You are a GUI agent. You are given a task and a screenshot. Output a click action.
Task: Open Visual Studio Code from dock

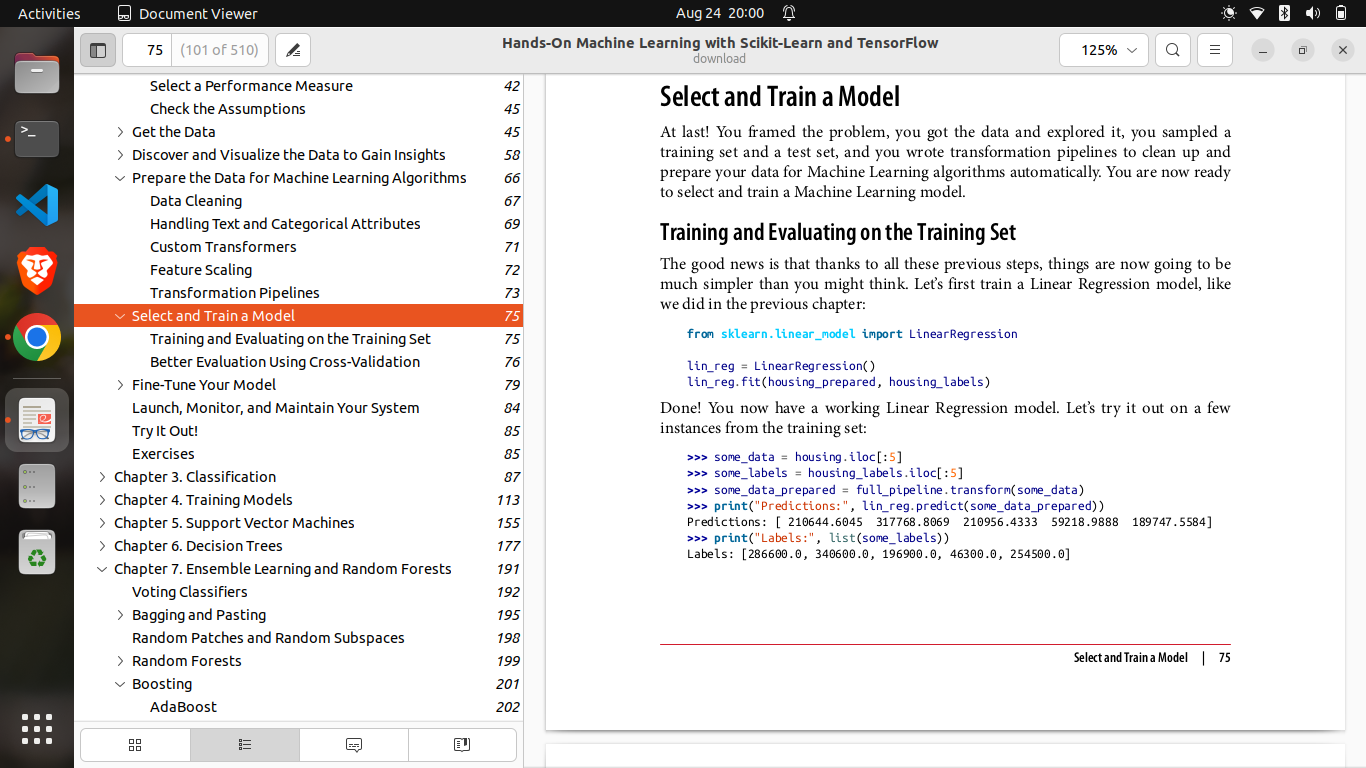coord(37,205)
